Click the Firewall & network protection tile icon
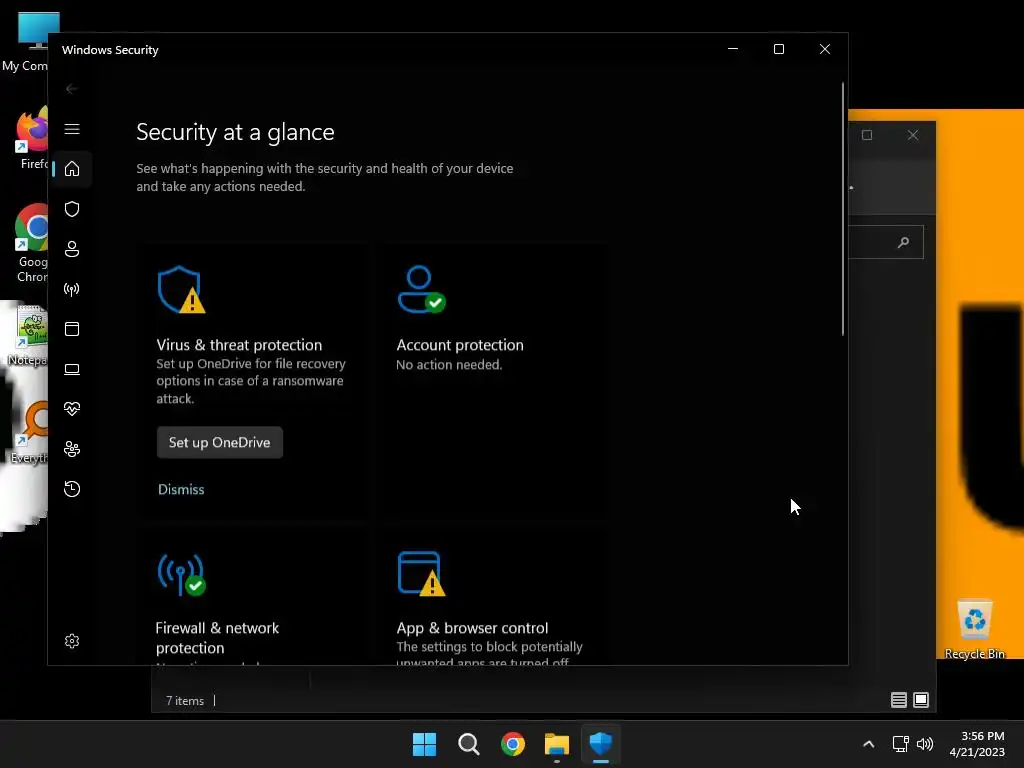Image resolution: width=1024 pixels, height=768 pixels. (181, 574)
